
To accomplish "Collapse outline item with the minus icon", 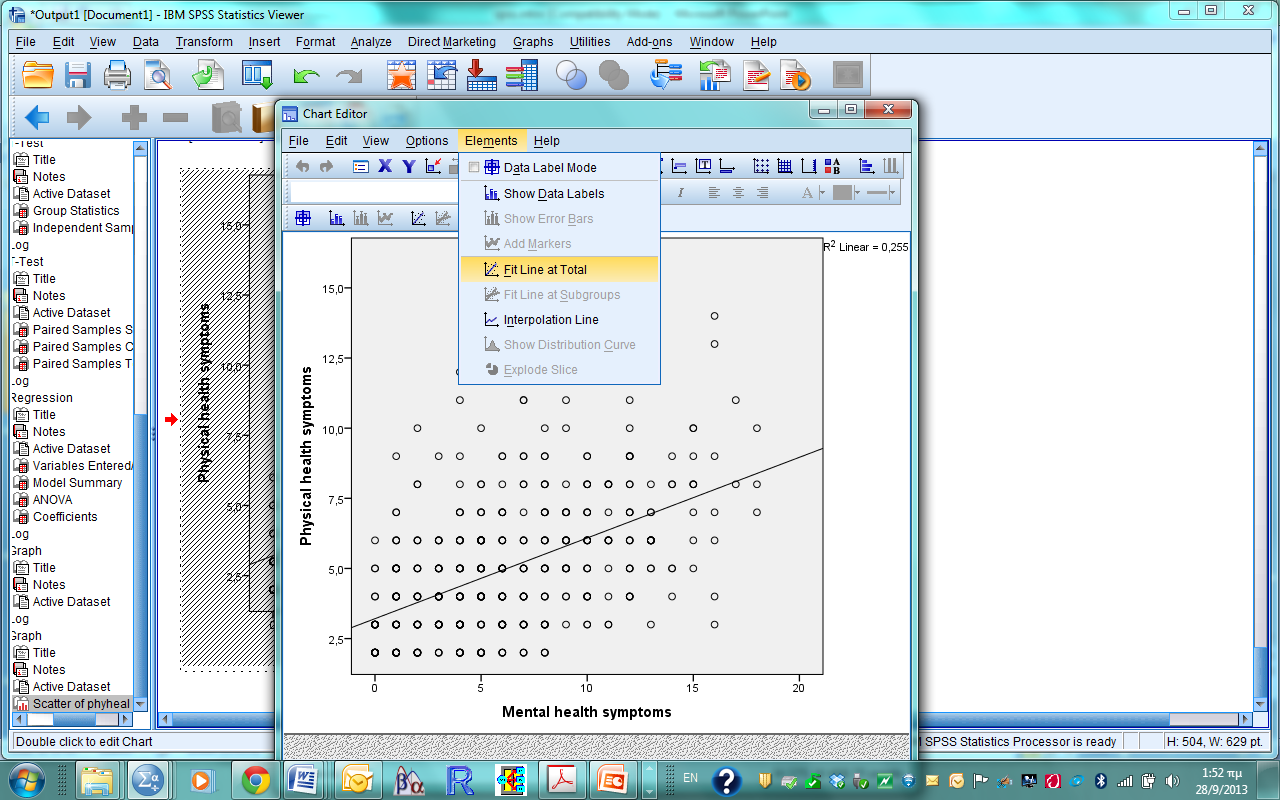I will (175, 118).
